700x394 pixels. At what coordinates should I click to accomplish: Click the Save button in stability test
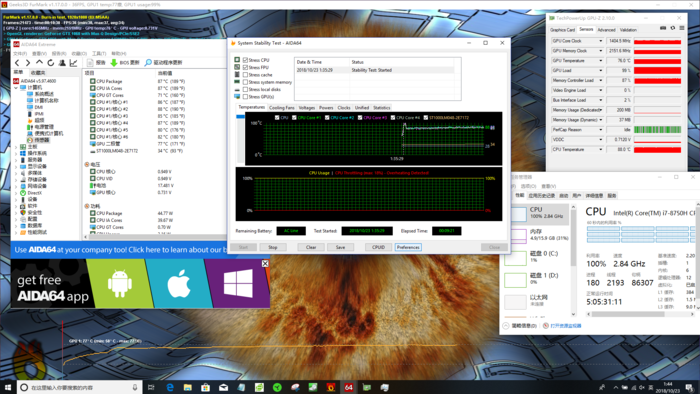tap(341, 247)
